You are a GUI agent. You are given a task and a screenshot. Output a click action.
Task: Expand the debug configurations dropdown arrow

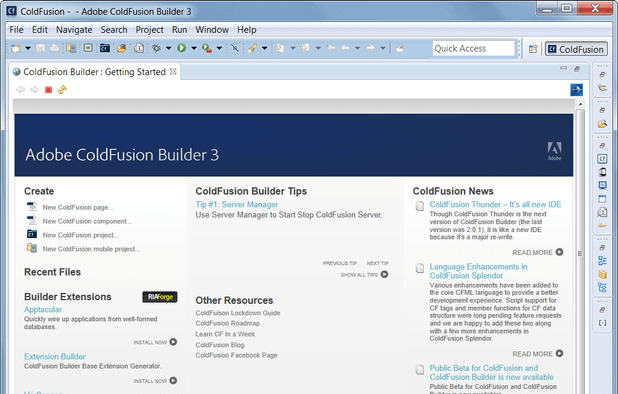(x=168, y=48)
